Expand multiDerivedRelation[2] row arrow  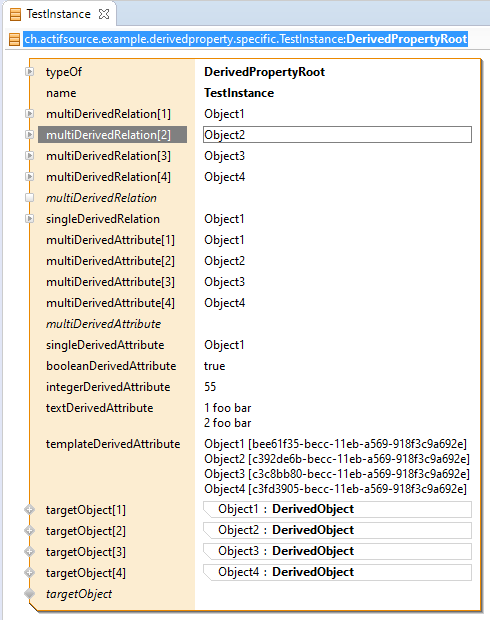[x=30, y=135]
